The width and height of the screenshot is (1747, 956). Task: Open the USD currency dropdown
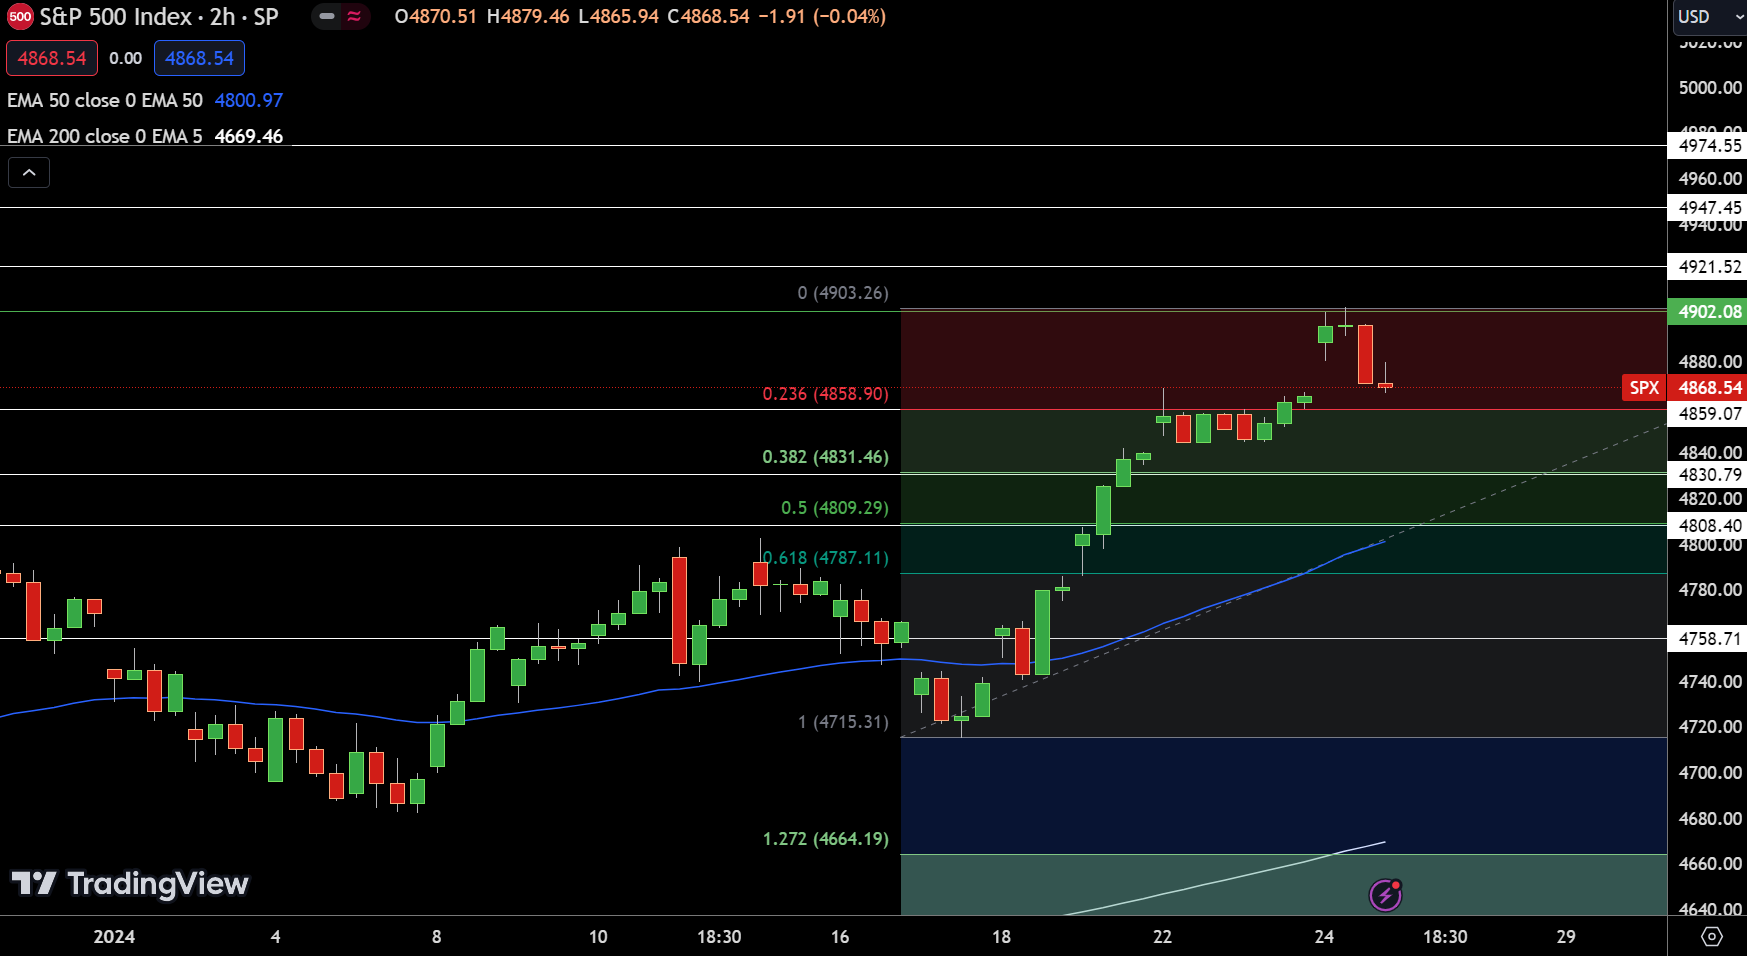(1708, 16)
